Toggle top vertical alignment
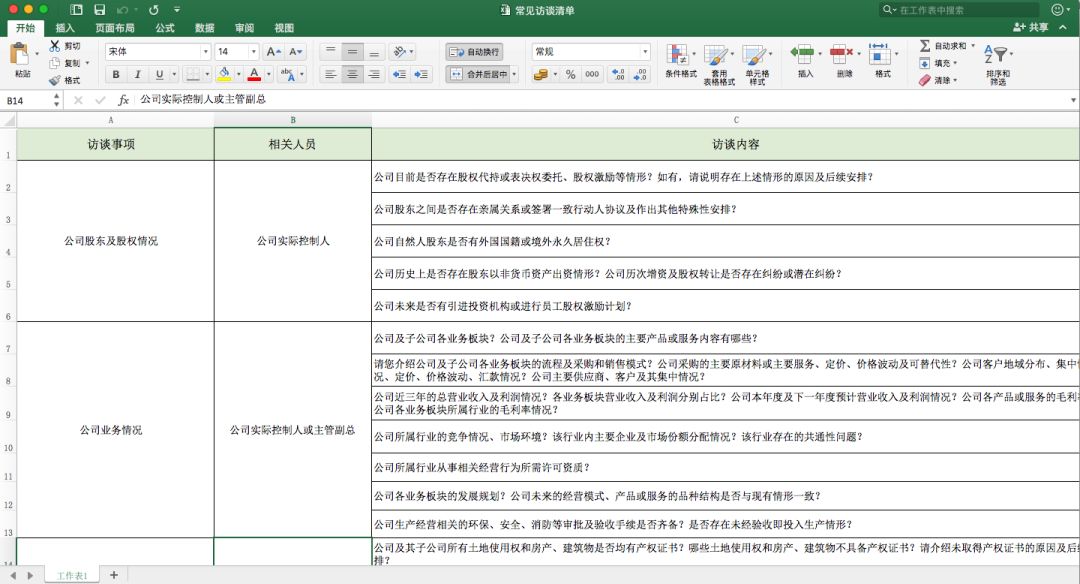Image resolution: width=1080 pixels, height=584 pixels. pyautogui.click(x=331, y=52)
